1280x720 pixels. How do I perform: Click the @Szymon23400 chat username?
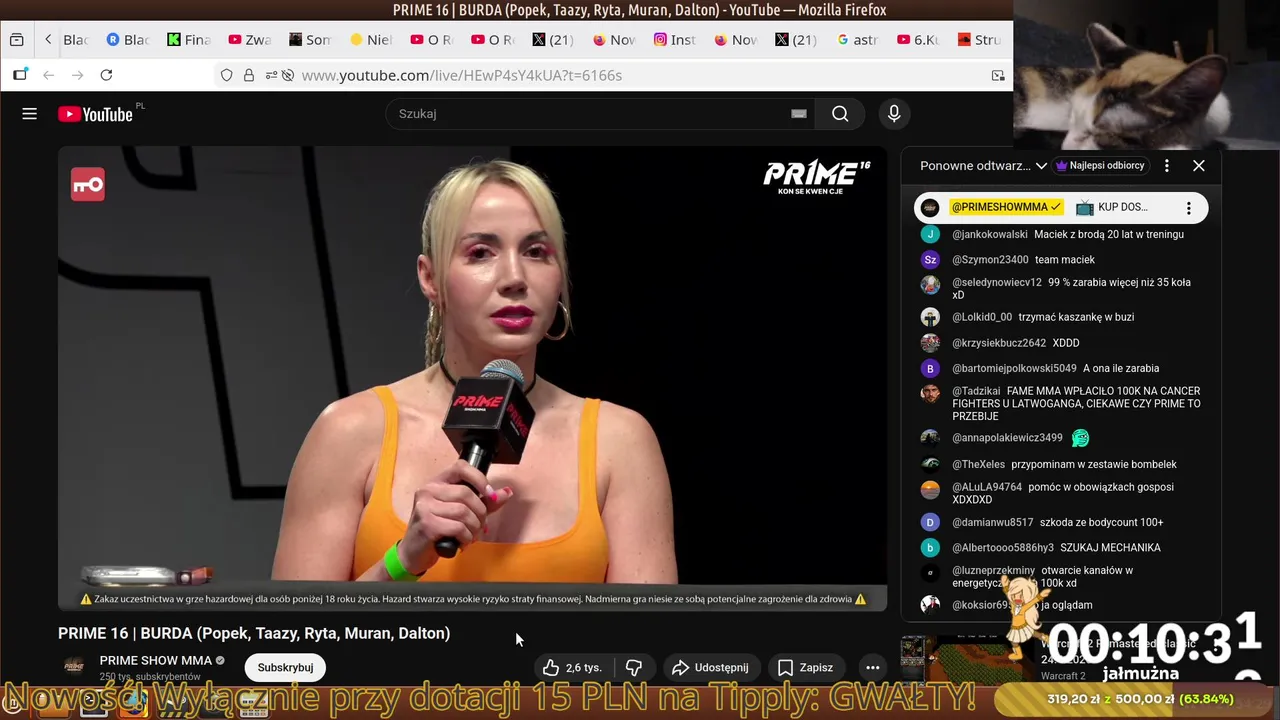pos(990,260)
